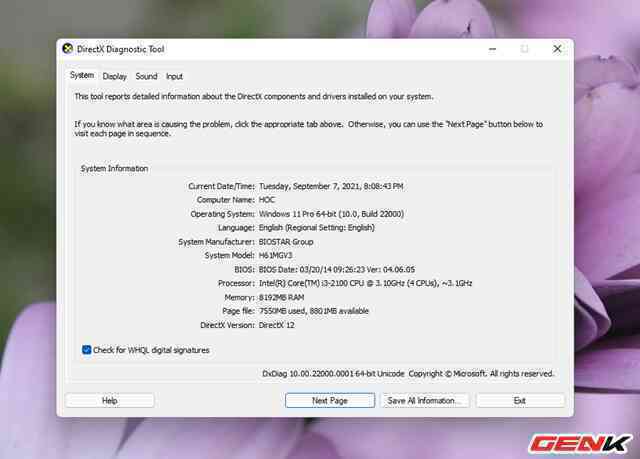Close the DirectX Diagnostic Tool window
The width and height of the screenshot is (640, 459).
pyautogui.click(x=557, y=49)
